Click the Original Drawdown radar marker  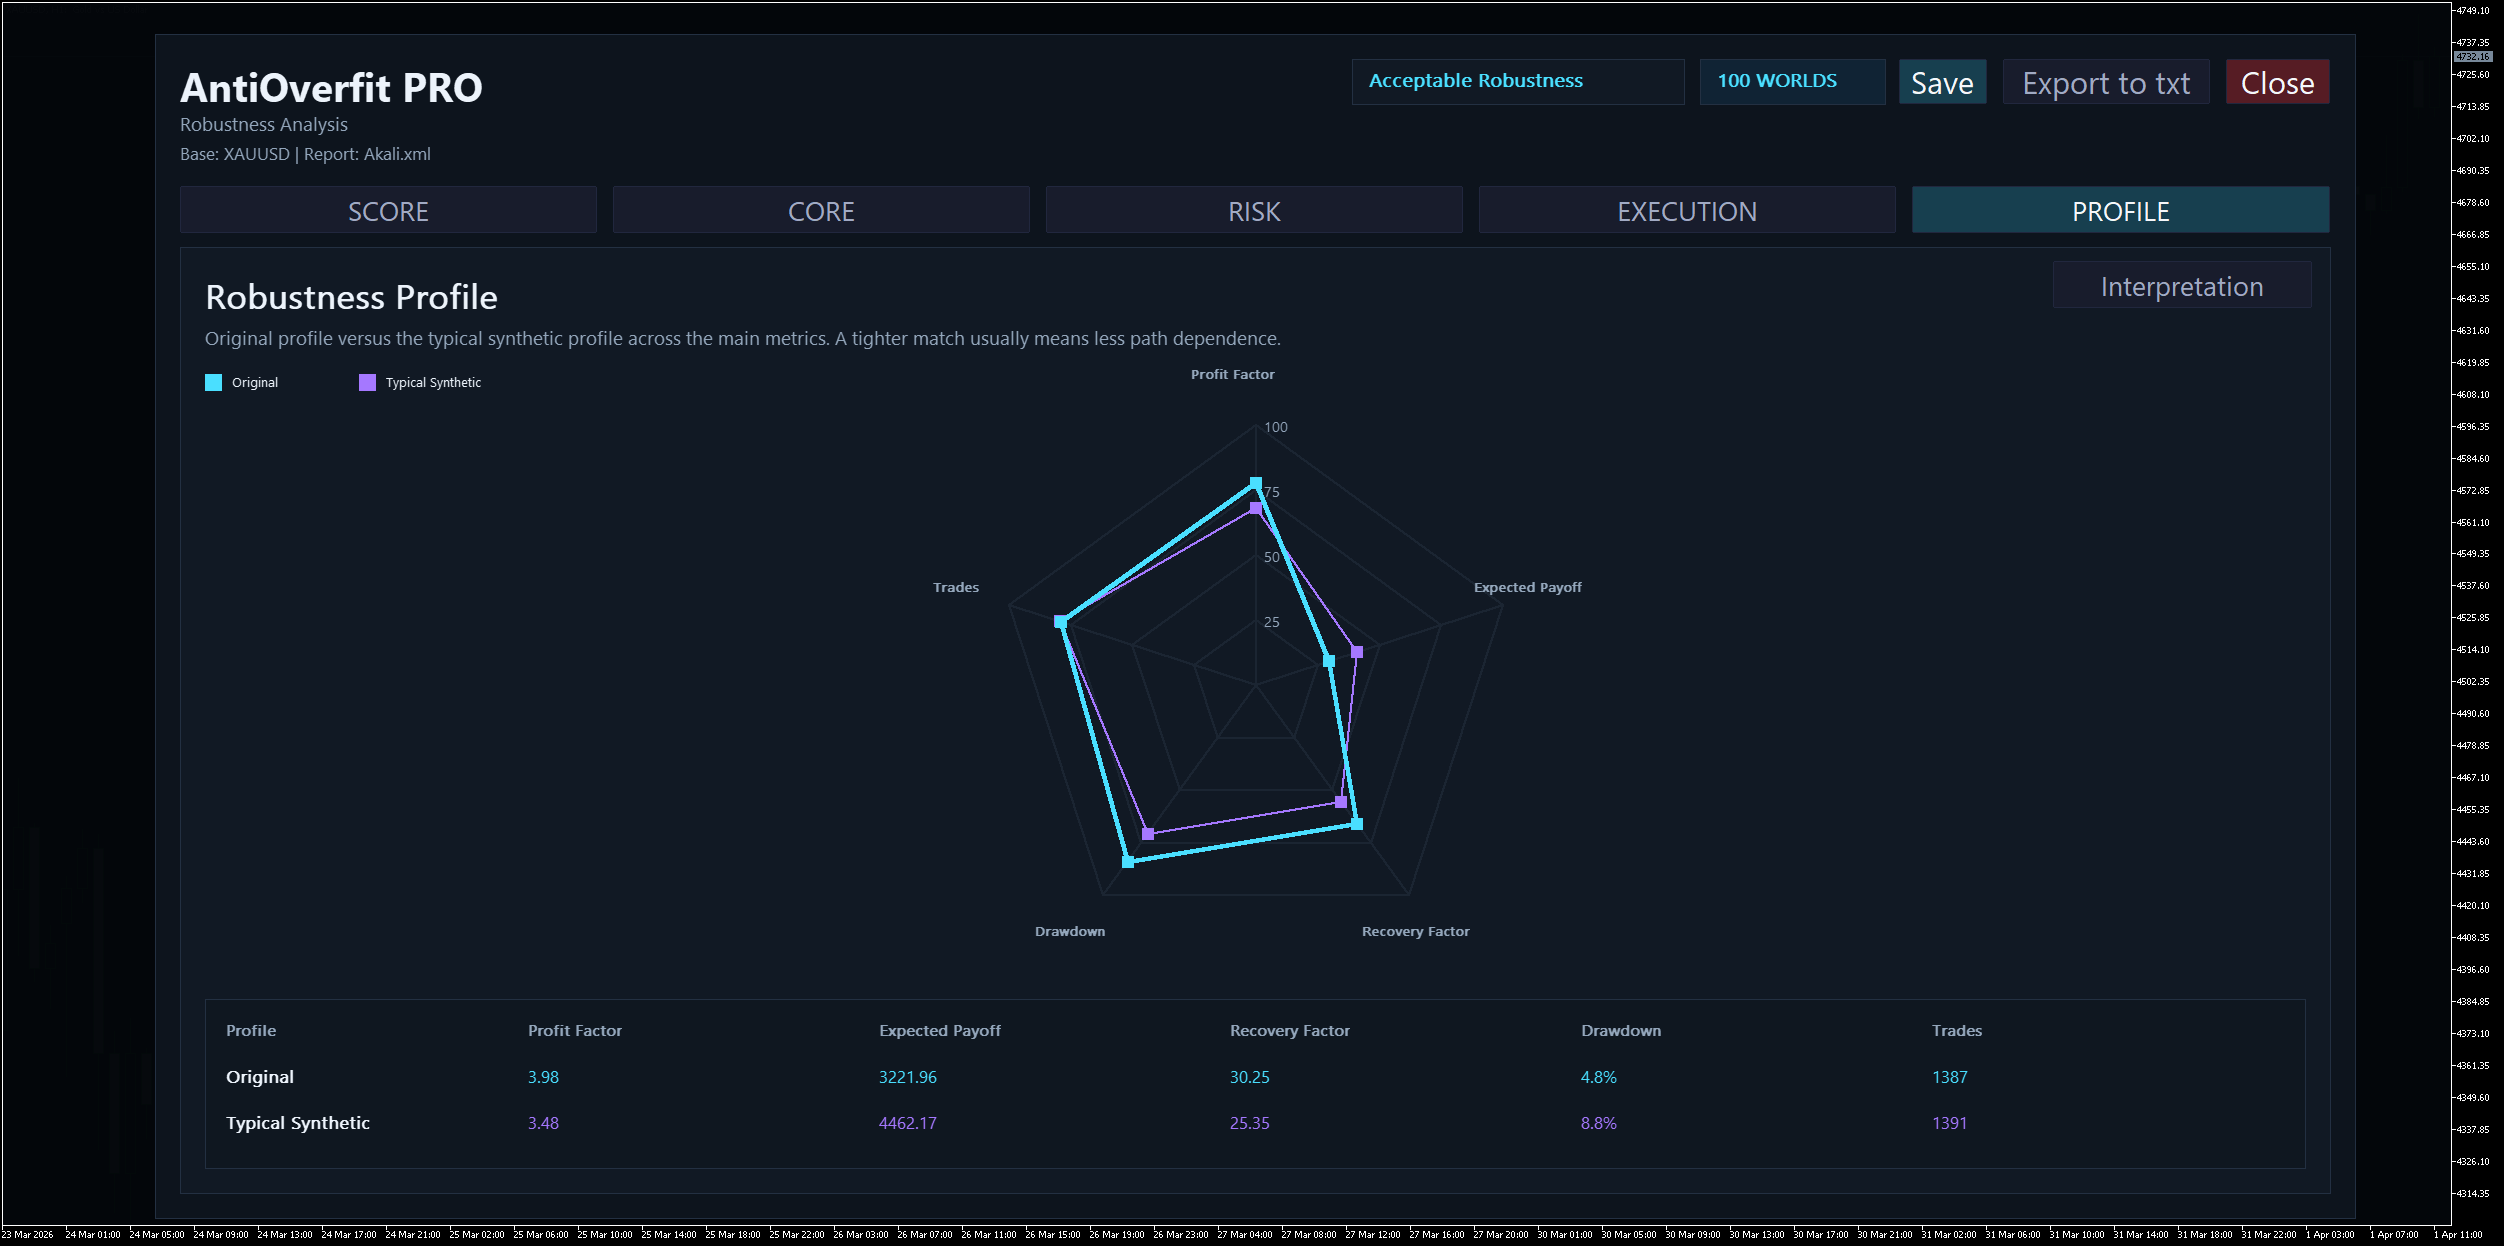(1128, 861)
